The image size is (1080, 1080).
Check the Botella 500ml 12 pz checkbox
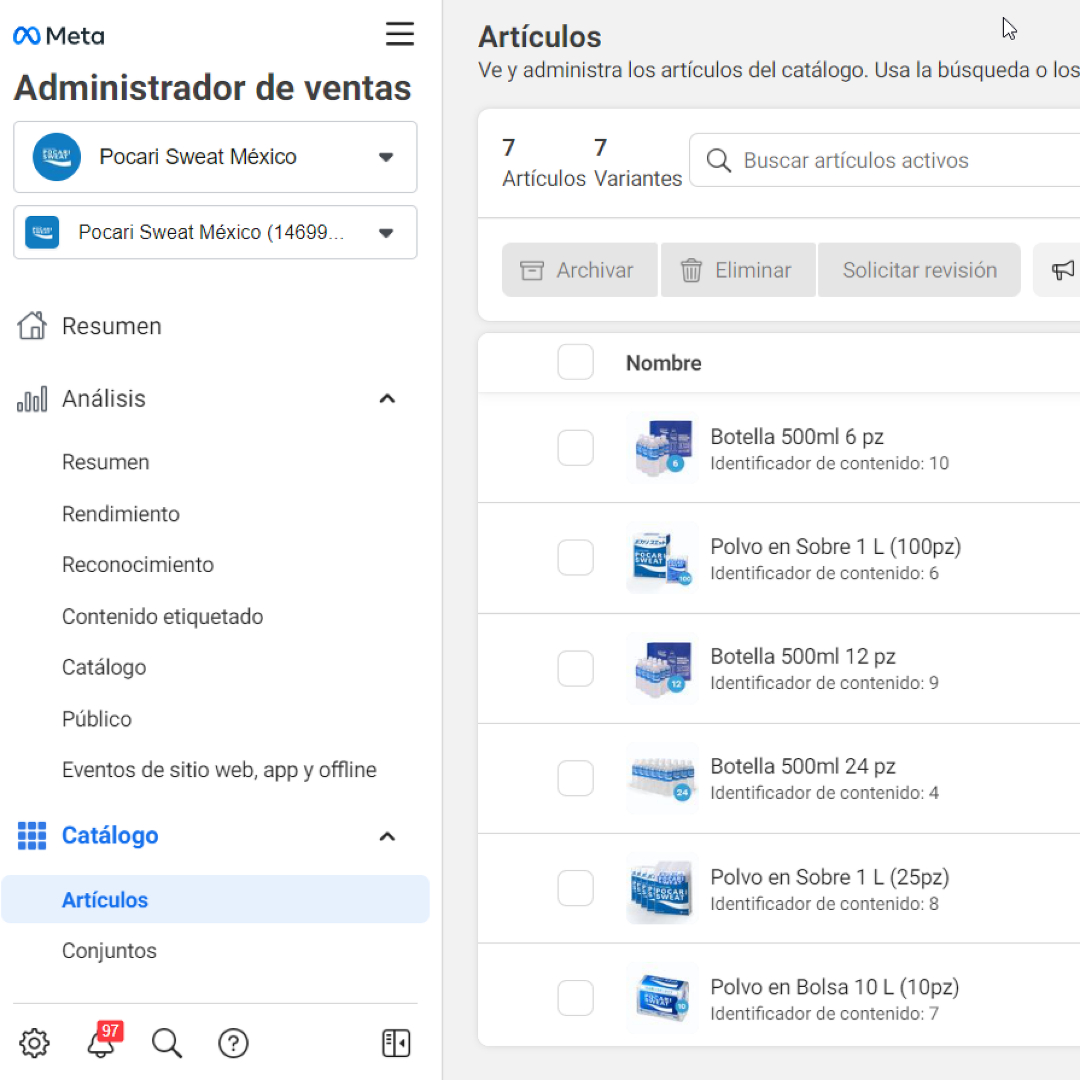(576, 668)
